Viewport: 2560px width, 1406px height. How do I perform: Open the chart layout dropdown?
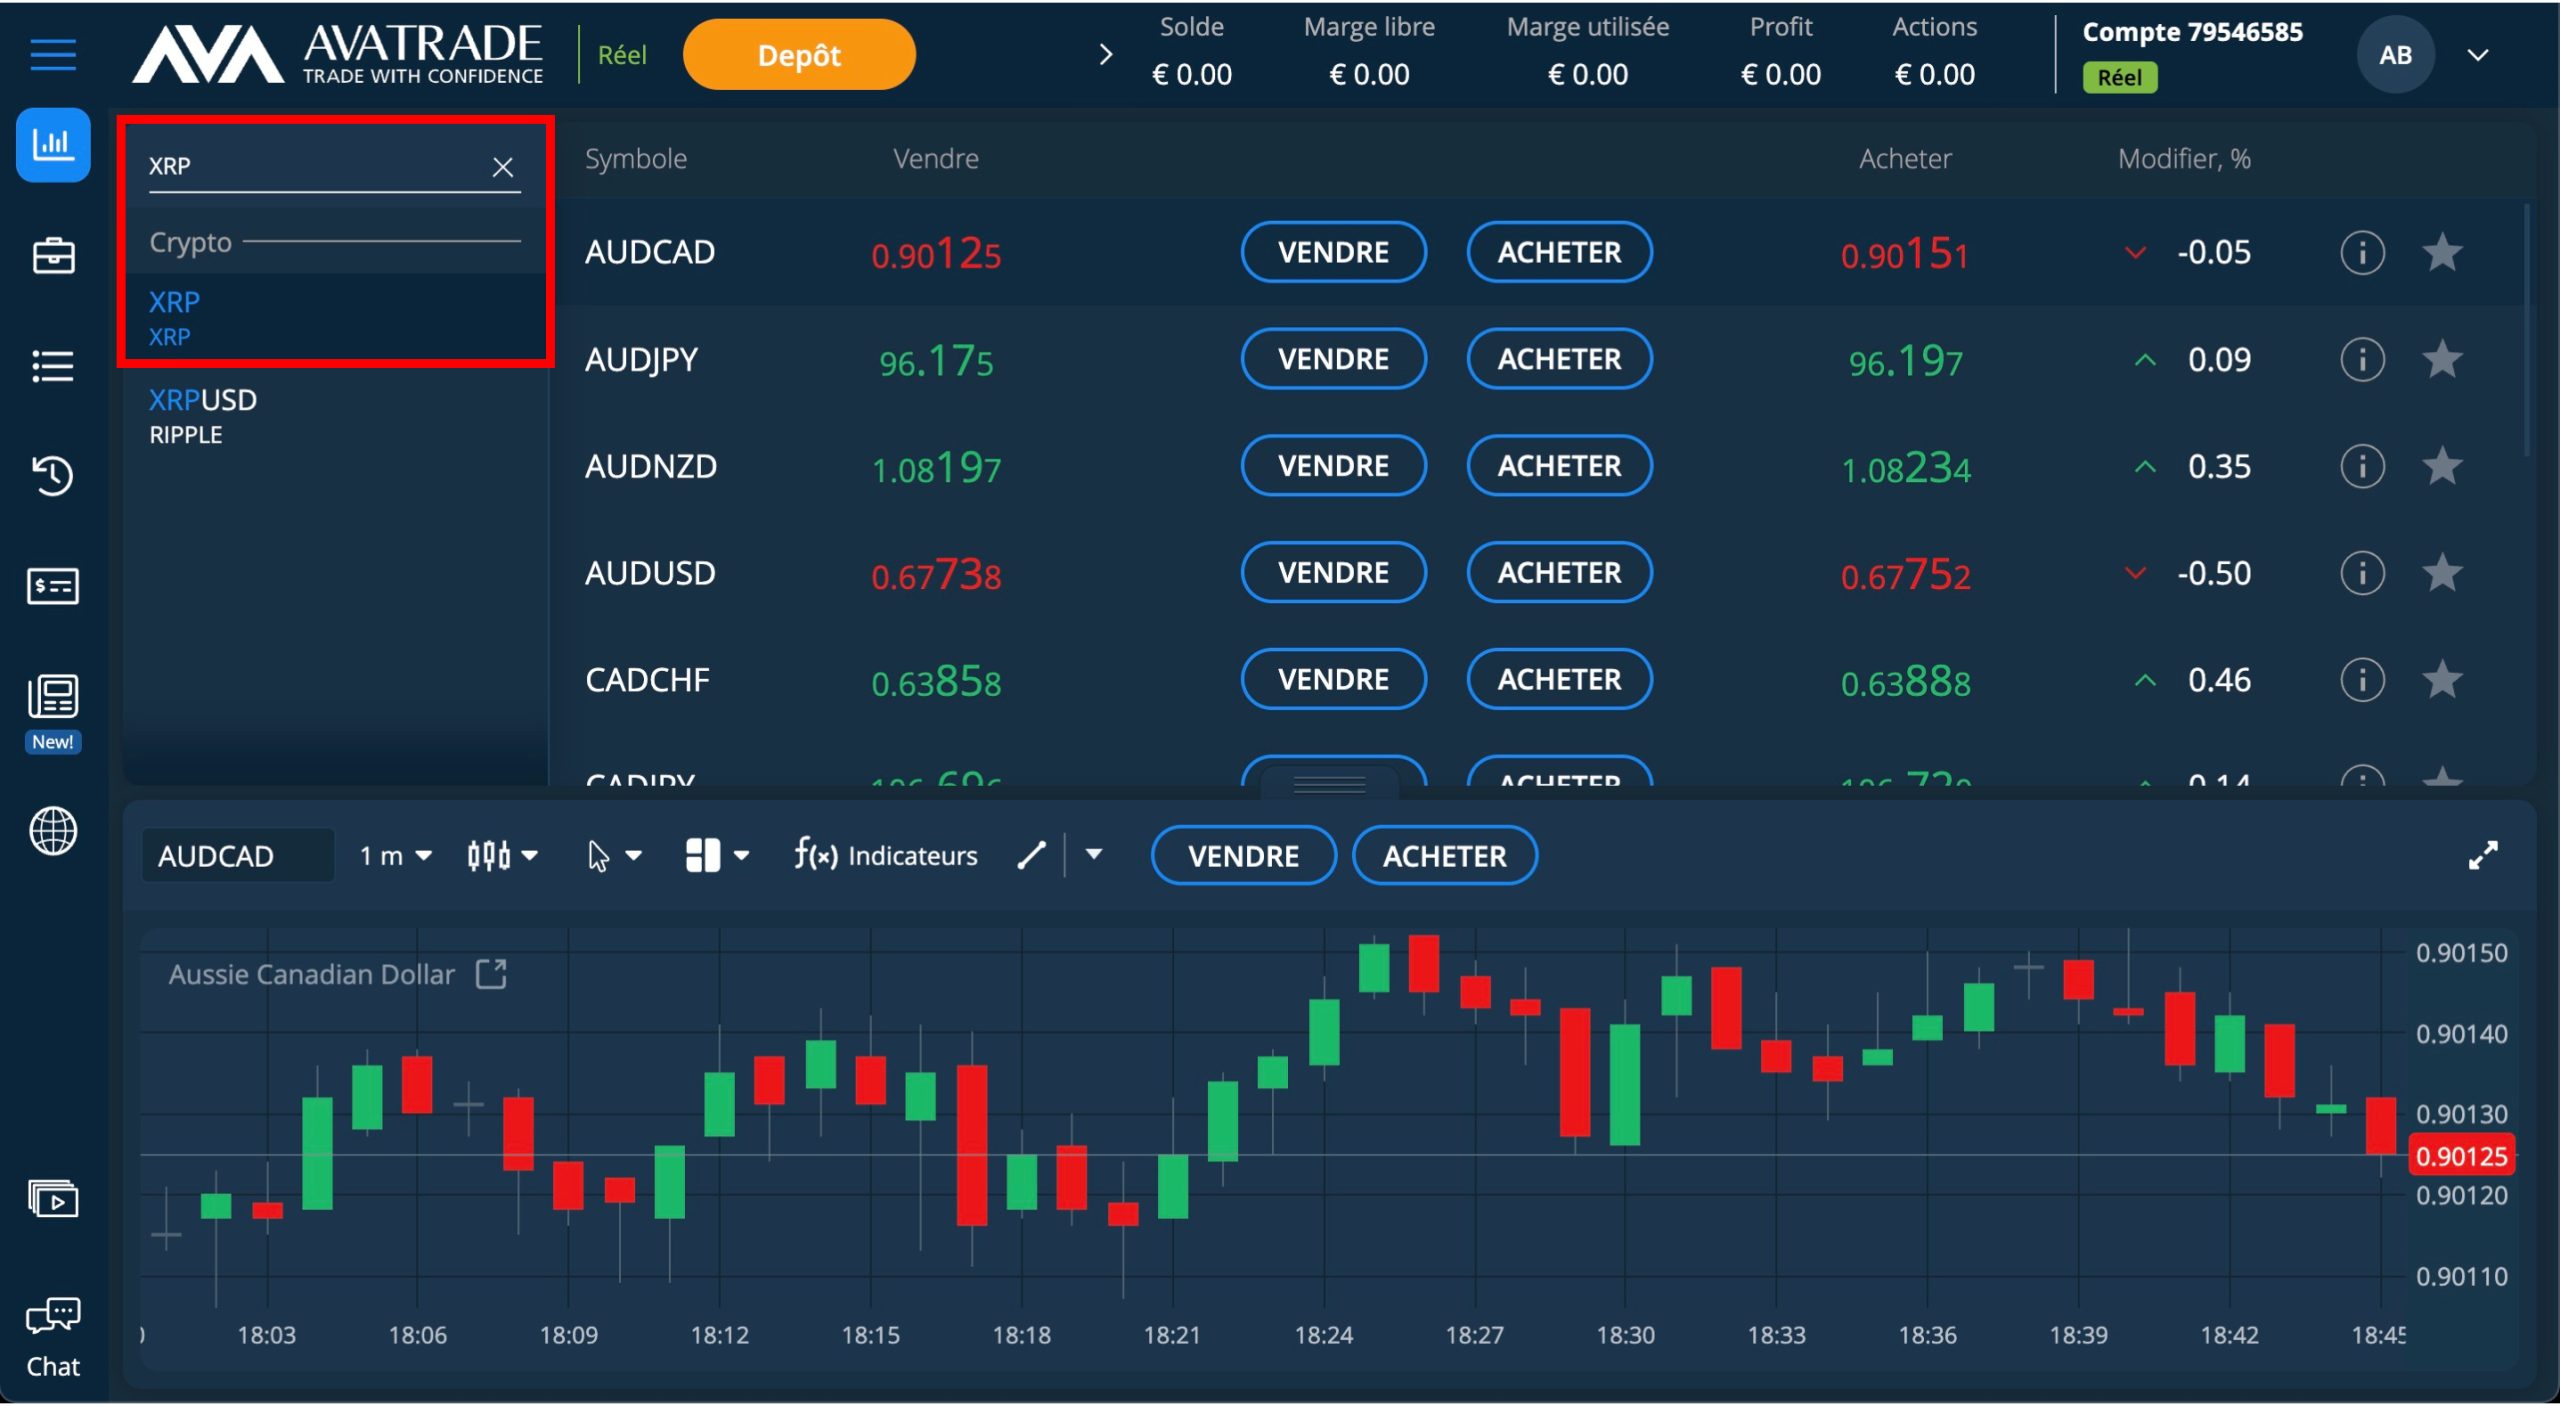click(x=717, y=855)
